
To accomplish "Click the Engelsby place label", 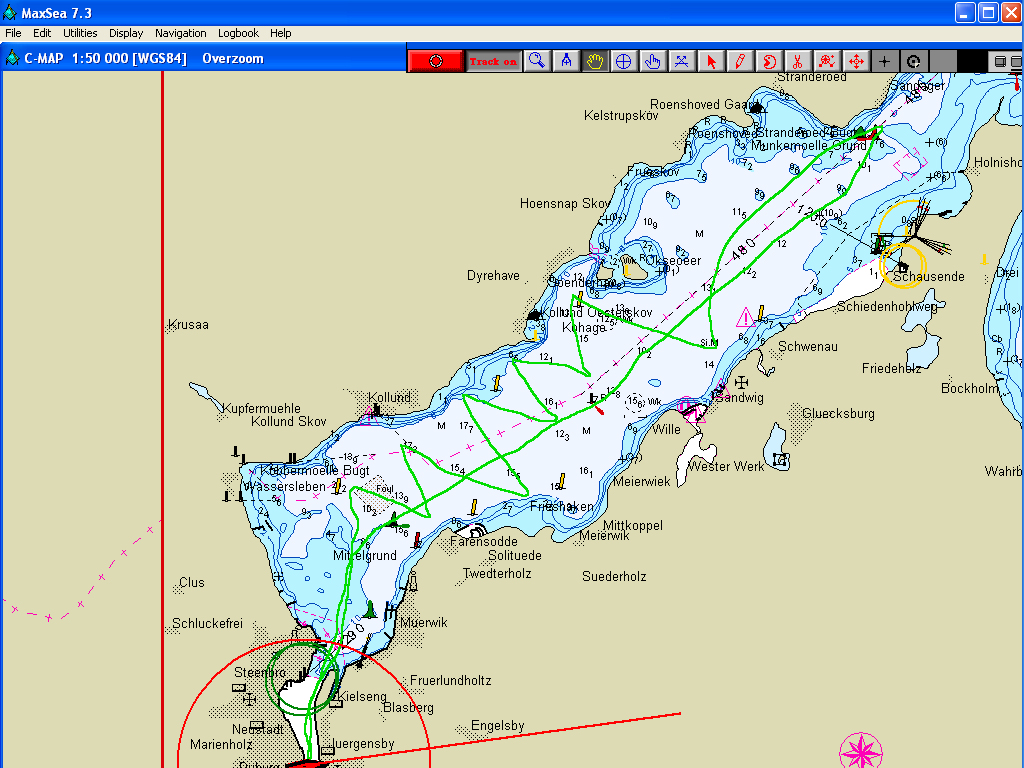I will tap(498, 726).
